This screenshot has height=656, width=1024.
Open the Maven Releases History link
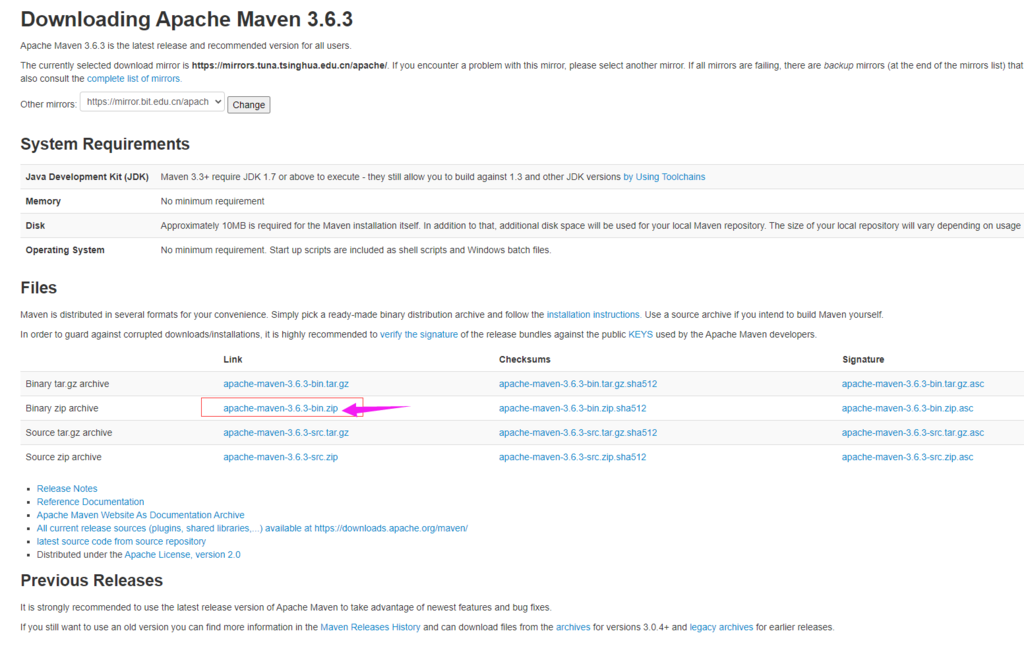coord(370,627)
